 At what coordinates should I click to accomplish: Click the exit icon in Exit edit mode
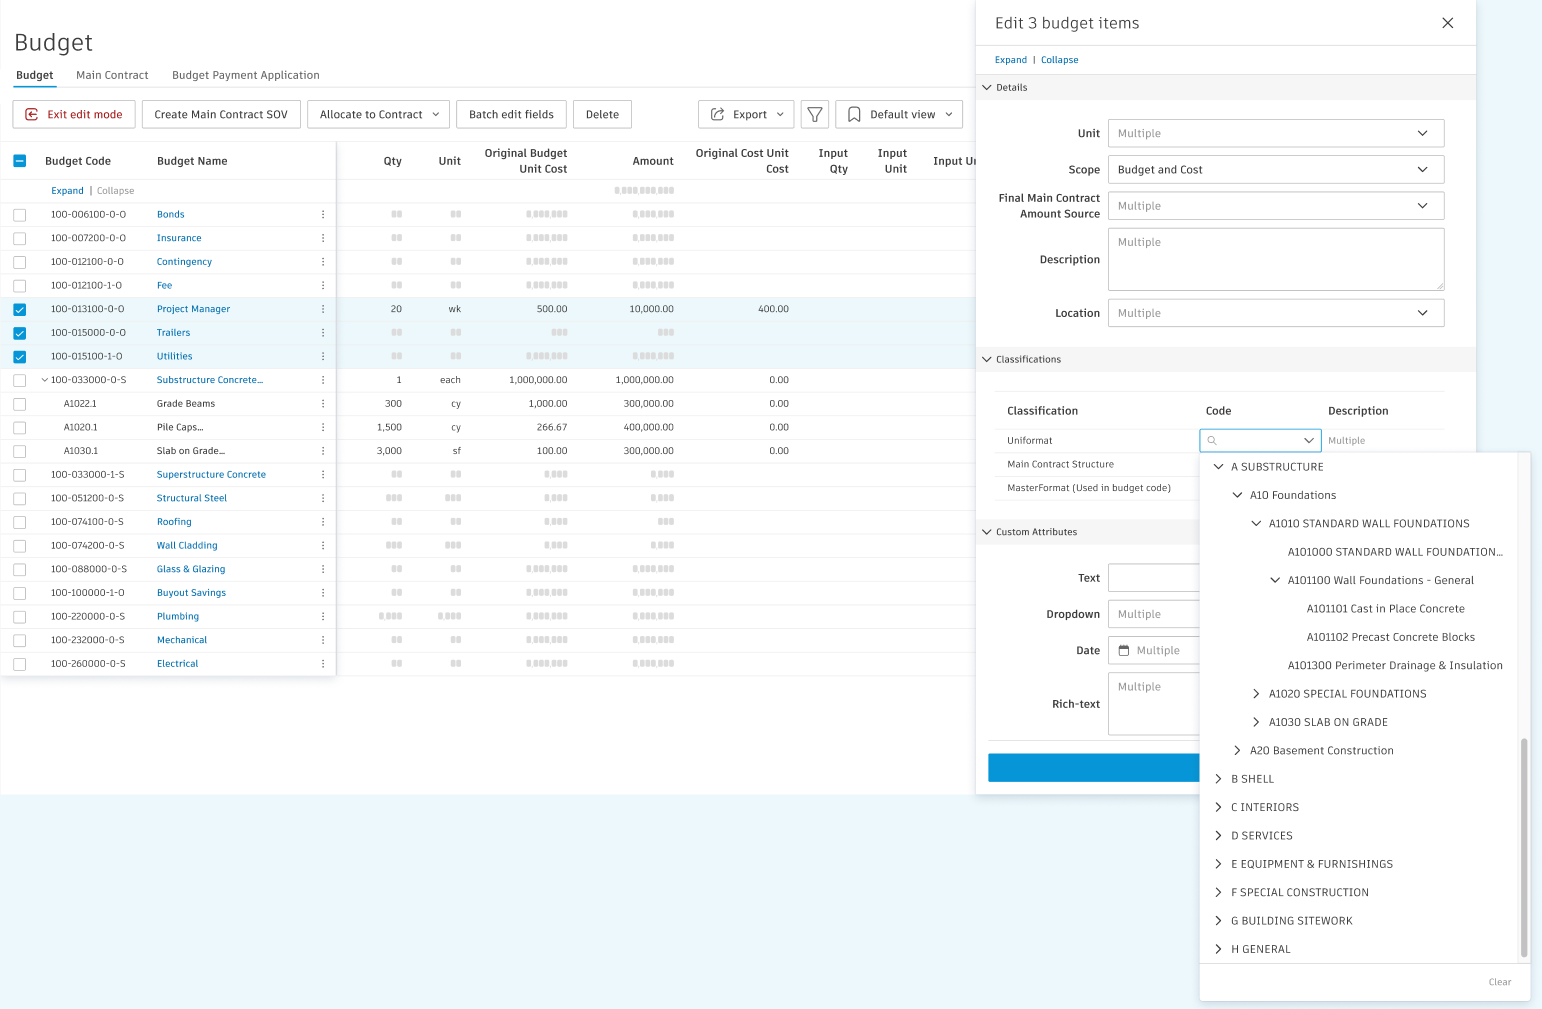(32, 115)
